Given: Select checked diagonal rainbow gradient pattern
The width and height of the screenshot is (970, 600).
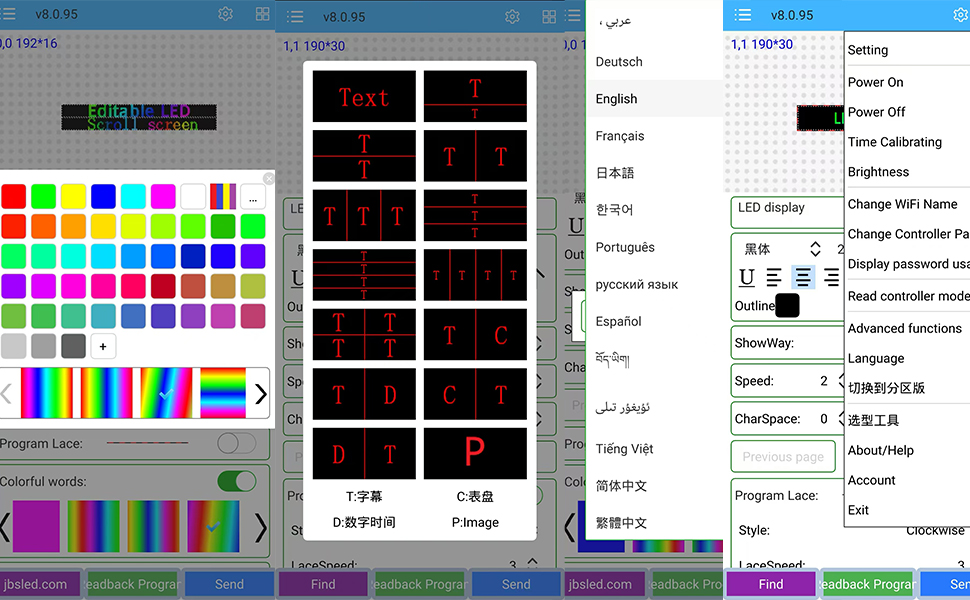Looking at the screenshot, I should 166,393.
